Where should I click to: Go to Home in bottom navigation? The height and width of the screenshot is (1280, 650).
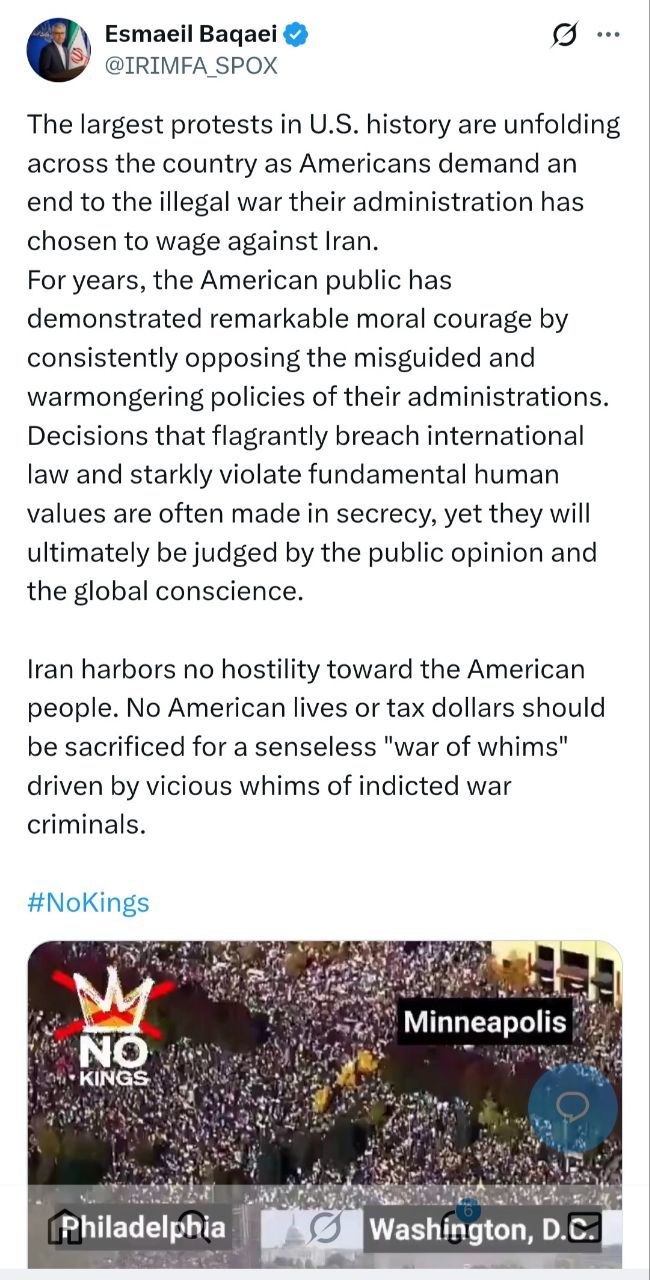67,1227
